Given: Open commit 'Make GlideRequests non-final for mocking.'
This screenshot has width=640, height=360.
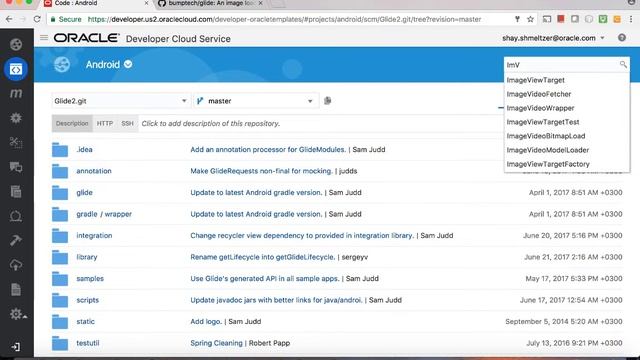Looking at the screenshot, I should coord(261,171).
